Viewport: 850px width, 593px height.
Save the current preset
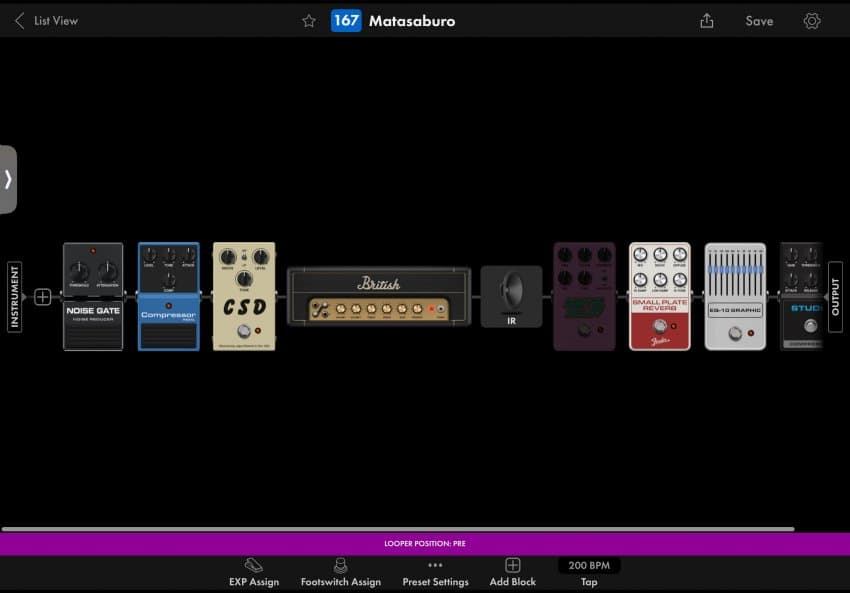tap(759, 21)
